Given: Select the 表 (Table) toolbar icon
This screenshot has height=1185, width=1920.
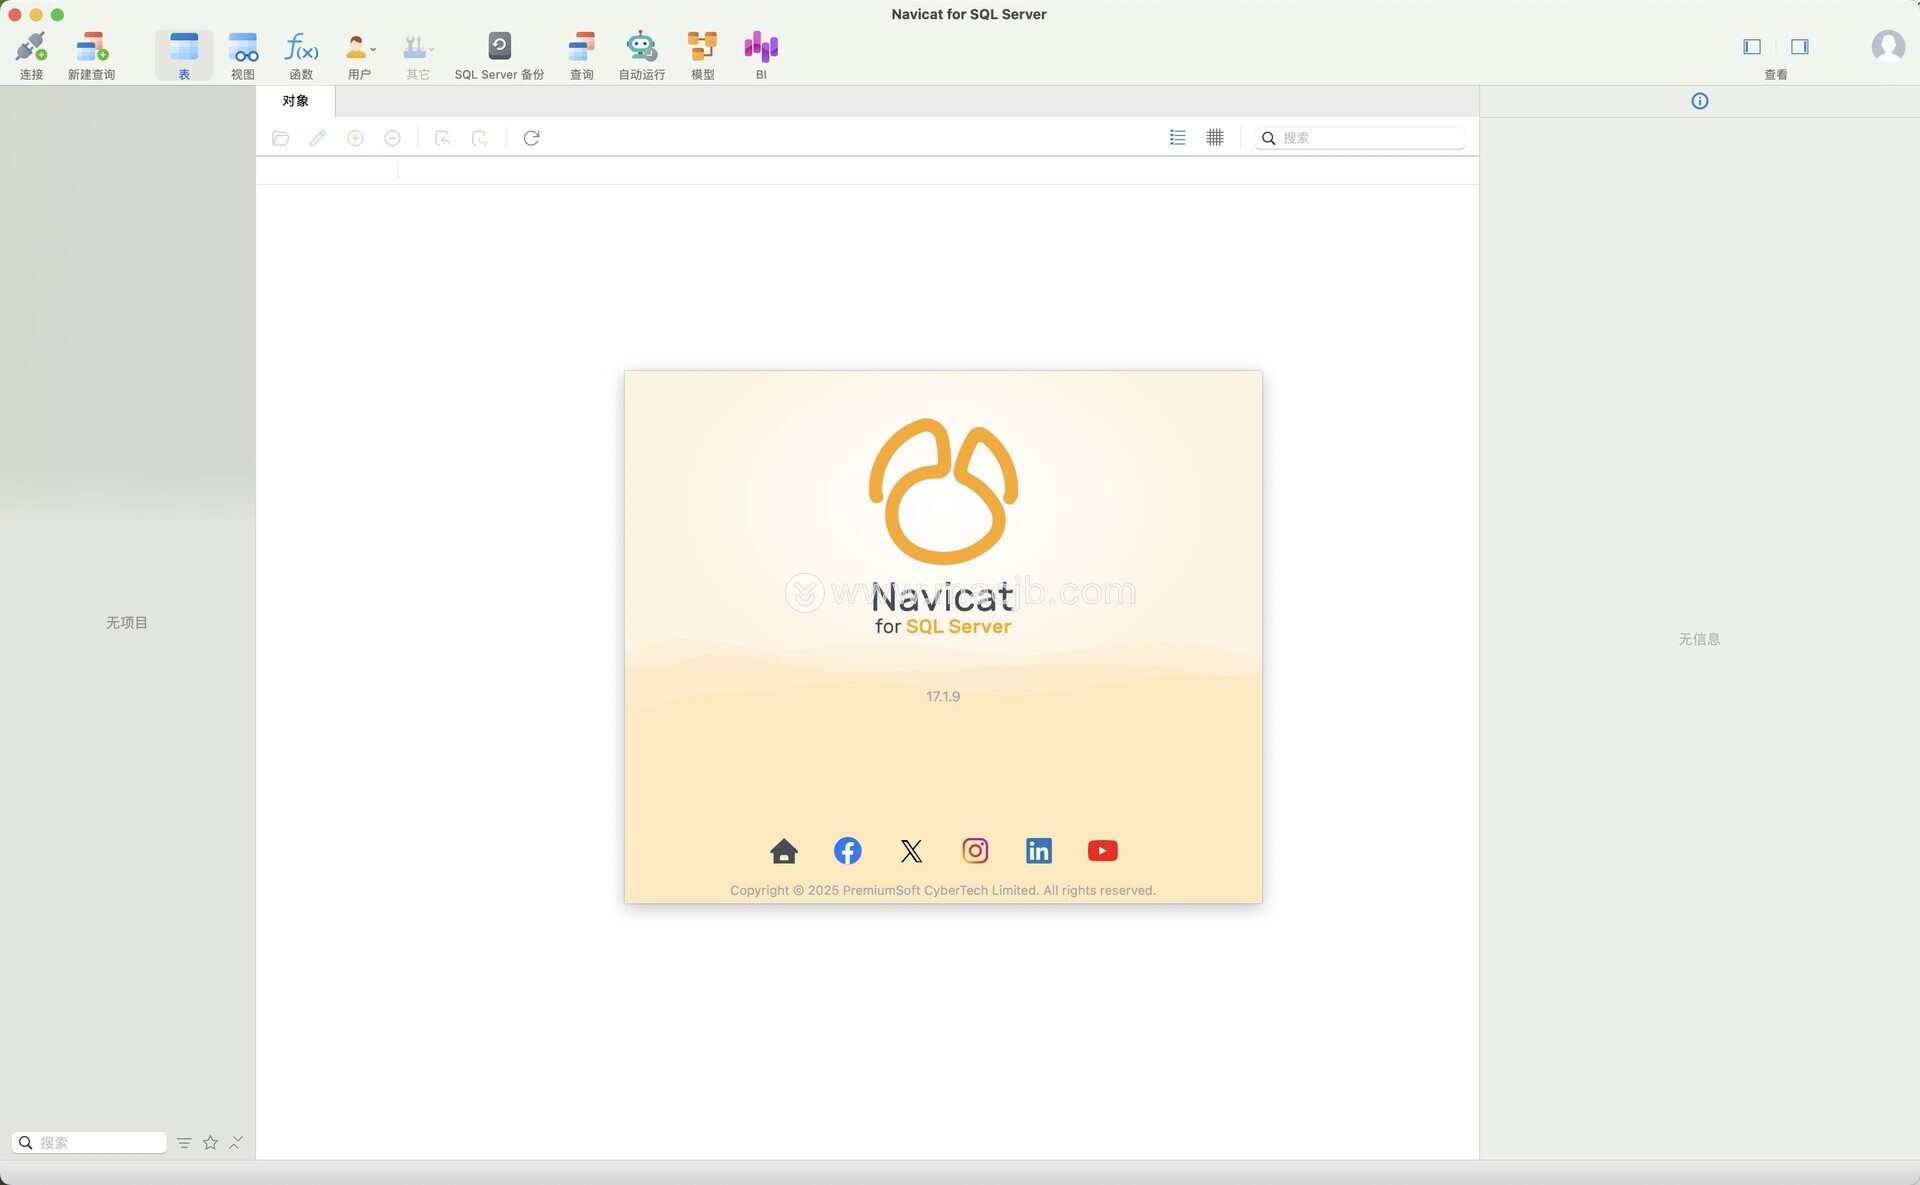Looking at the screenshot, I should click(x=184, y=55).
